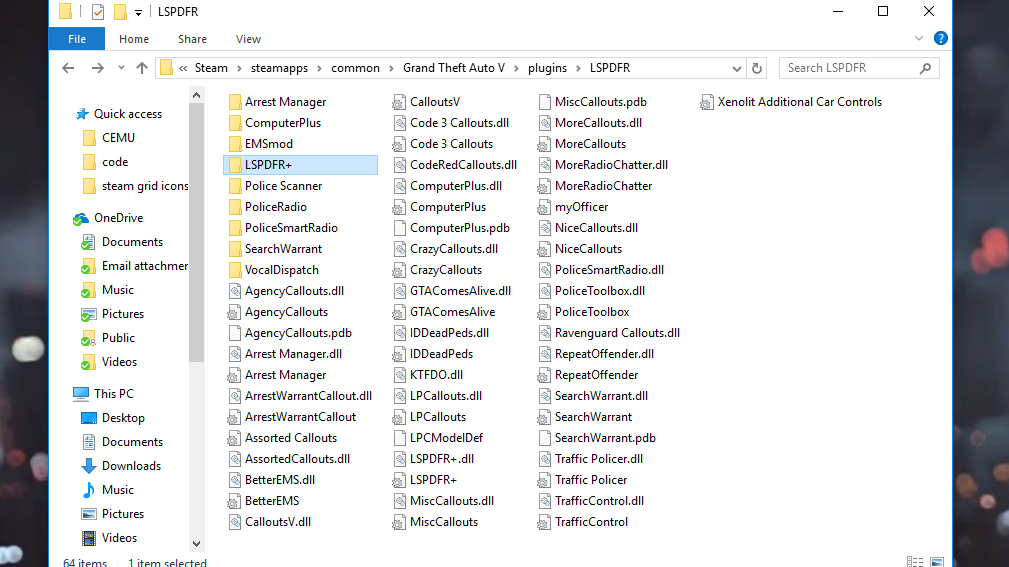Select AgencyCallouts.dll file icon
This screenshot has width=1009, height=567.
235,291
